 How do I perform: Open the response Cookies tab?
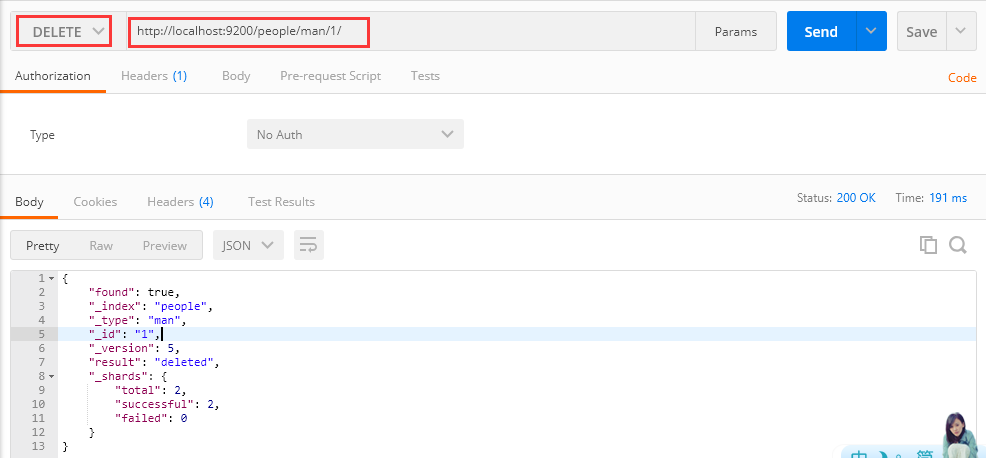[x=95, y=202]
